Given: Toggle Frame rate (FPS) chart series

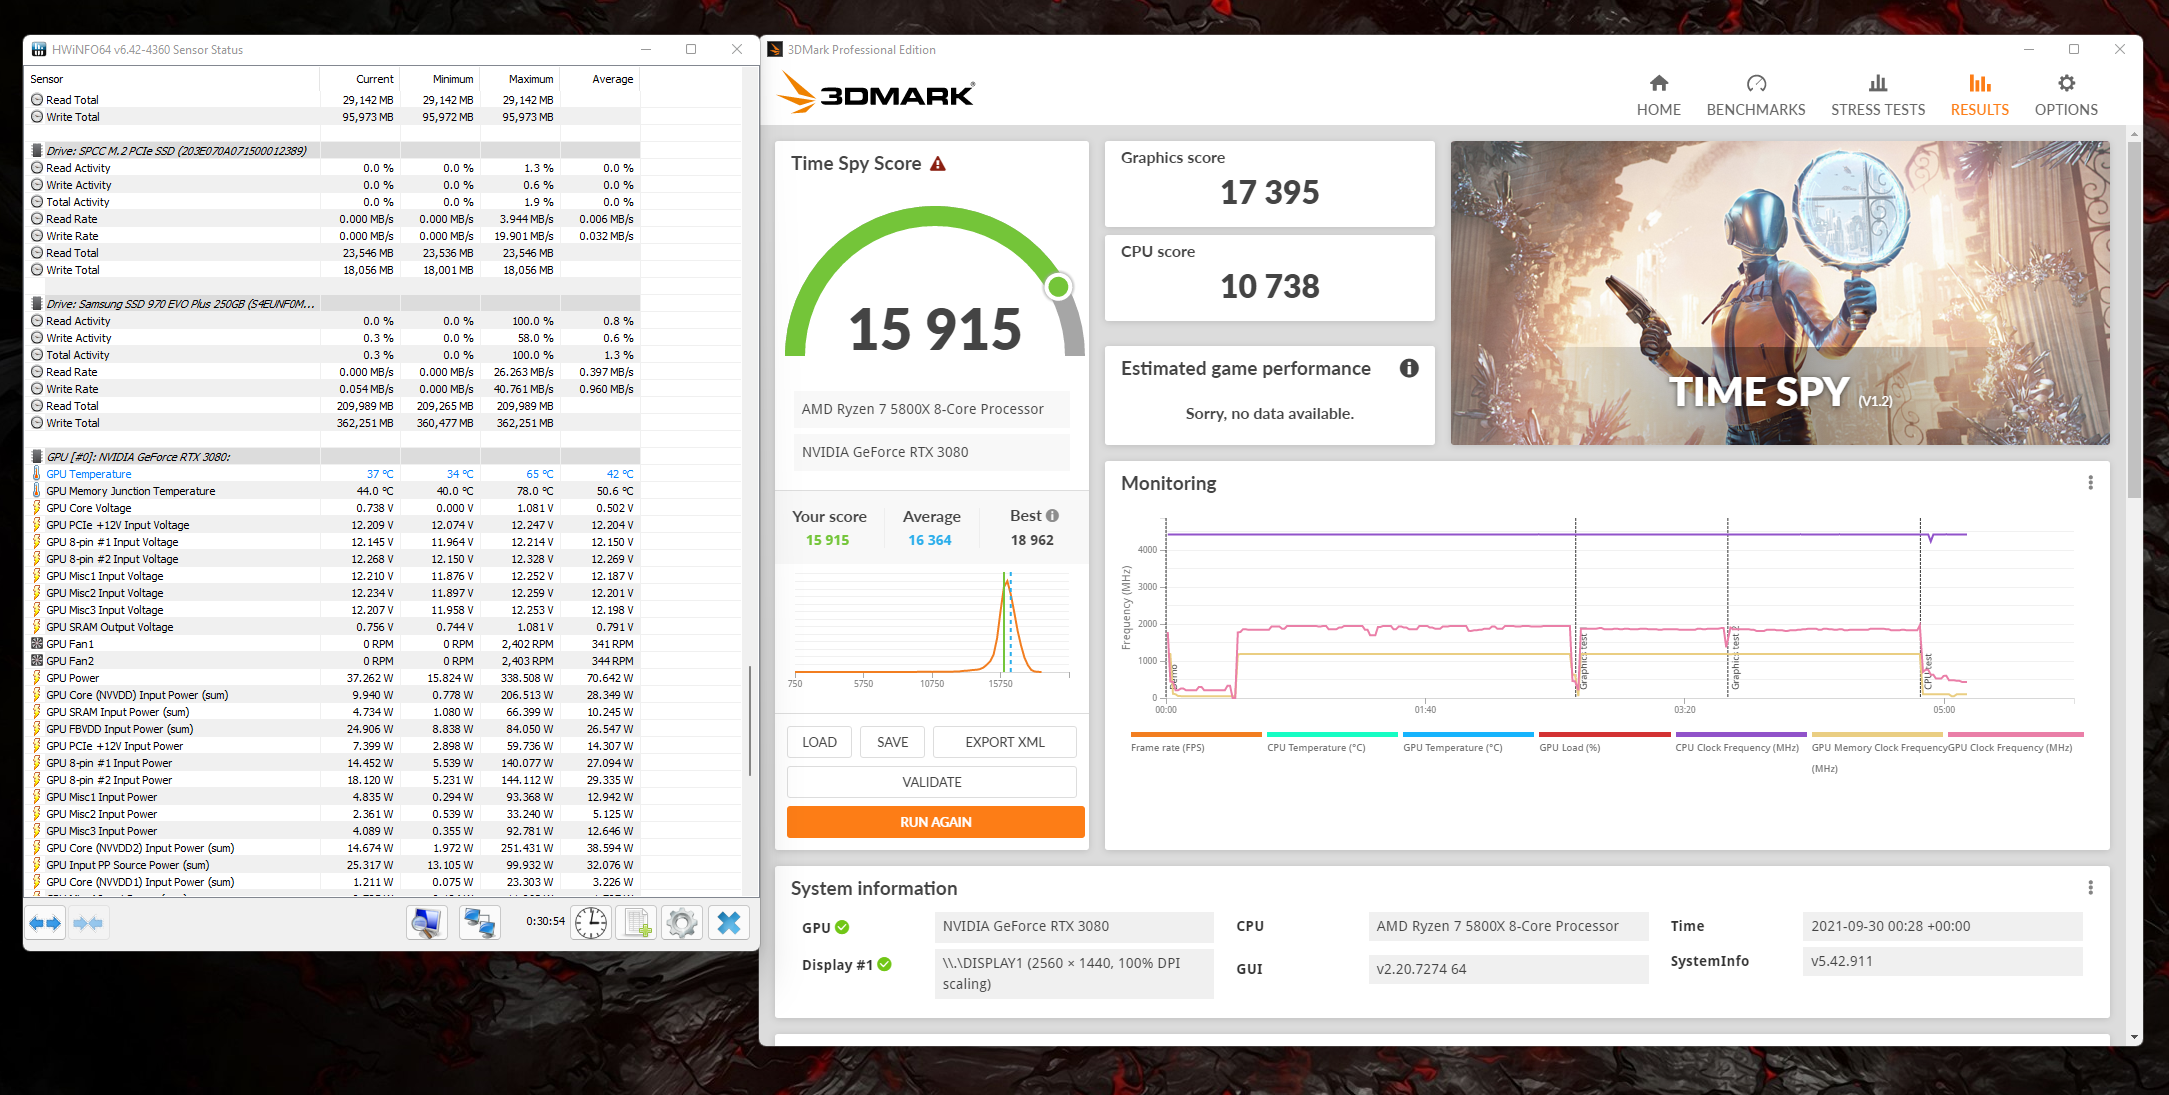Looking at the screenshot, I should tap(1196, 742).
